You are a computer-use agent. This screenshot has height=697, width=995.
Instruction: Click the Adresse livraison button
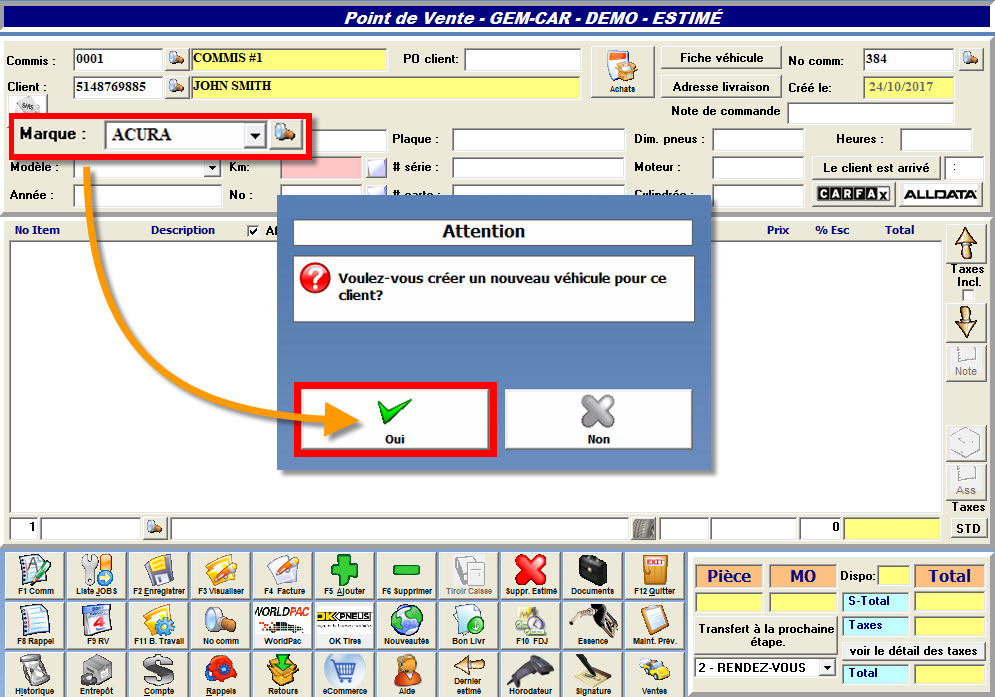pyautogui.click(x=722, y=87)
